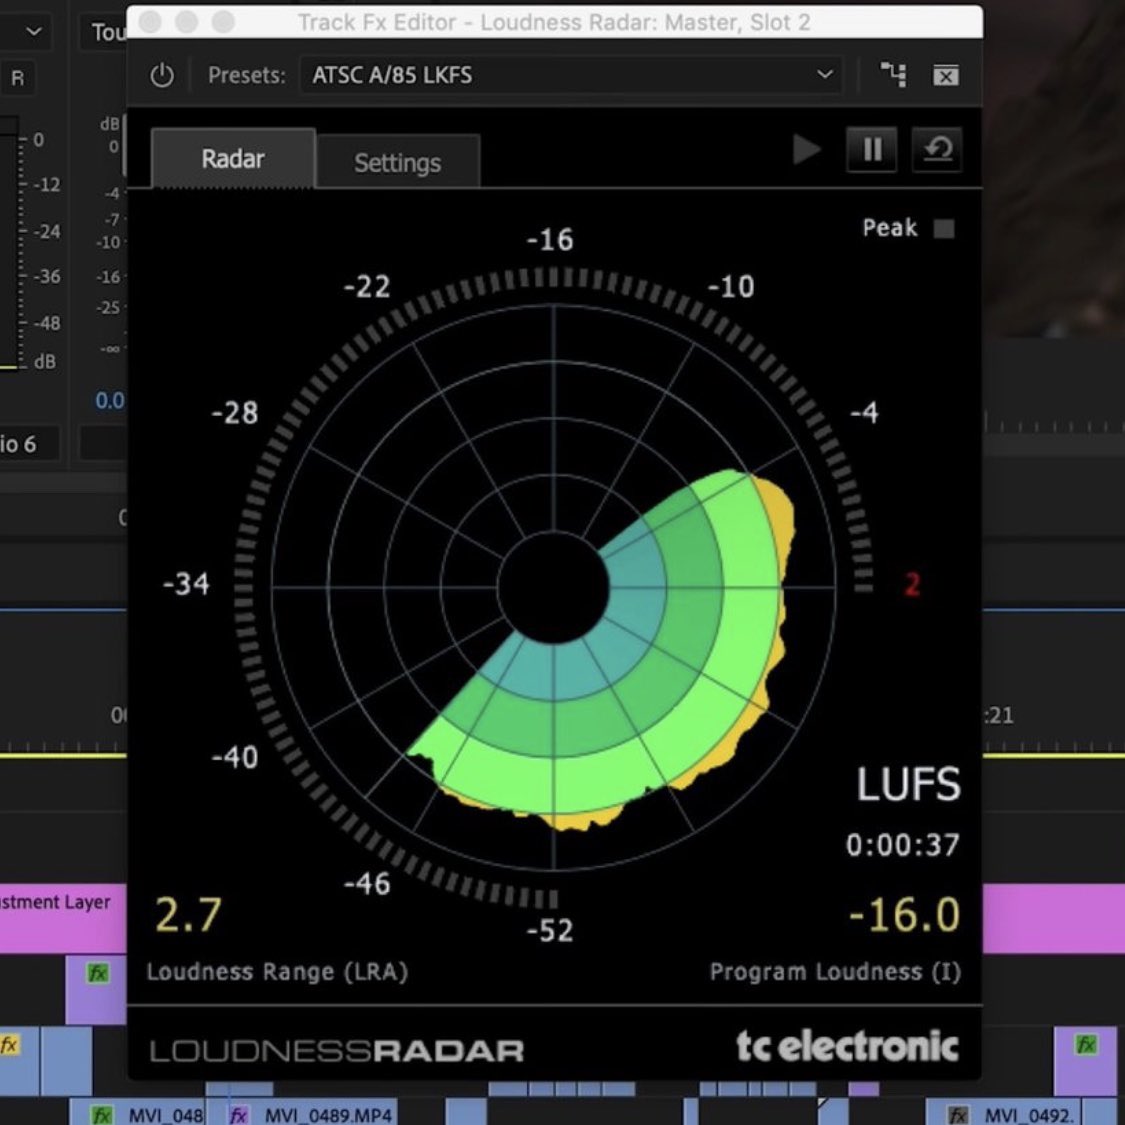Select the Adjustment Layer clip in timeline
1125x1125 pixels.
point(63,918)
